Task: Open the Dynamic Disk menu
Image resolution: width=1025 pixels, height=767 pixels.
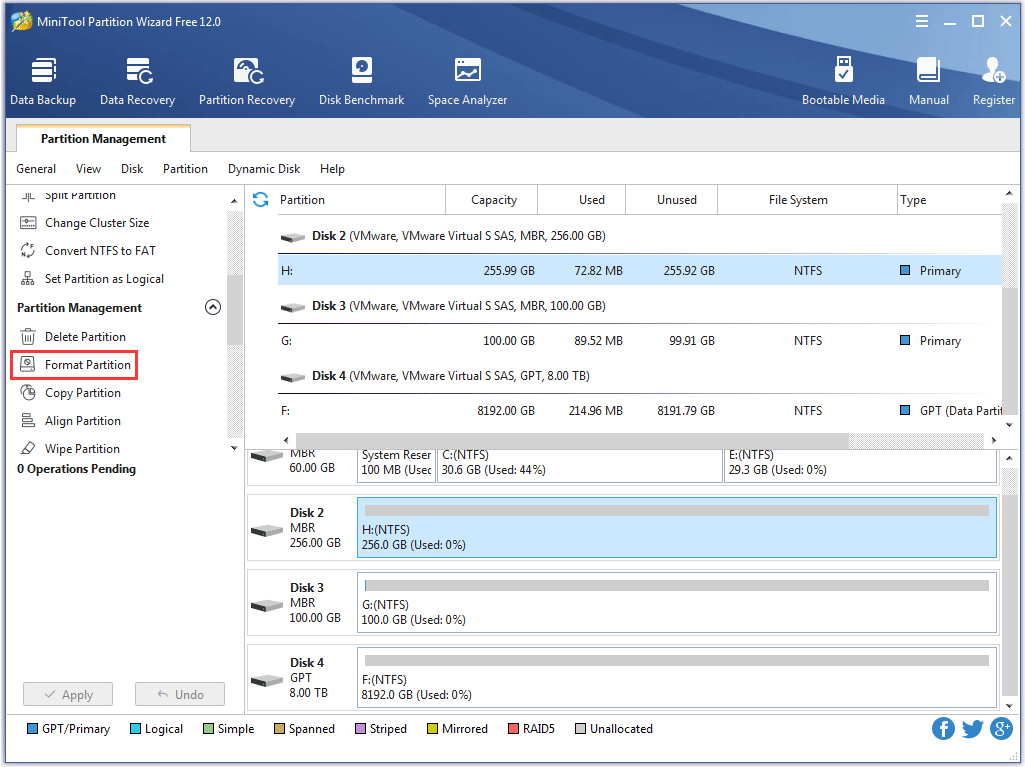Action: pos(264,169)
